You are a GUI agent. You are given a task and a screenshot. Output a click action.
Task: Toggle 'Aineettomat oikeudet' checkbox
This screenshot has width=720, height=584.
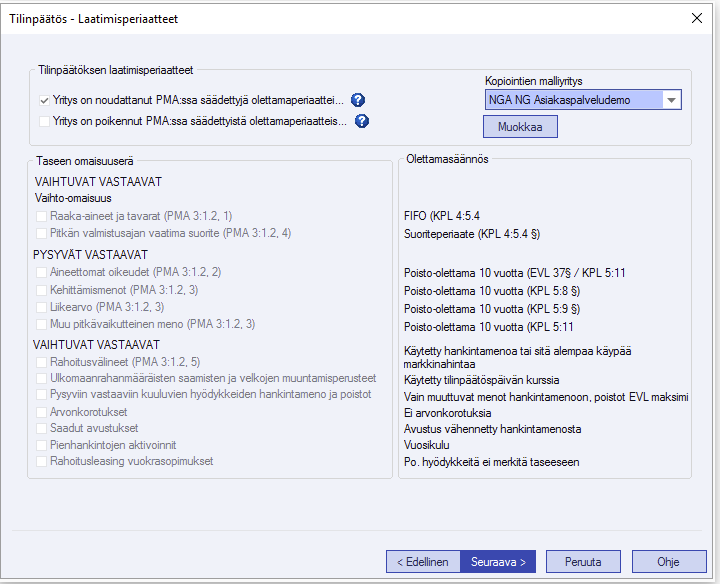(41, 272)
